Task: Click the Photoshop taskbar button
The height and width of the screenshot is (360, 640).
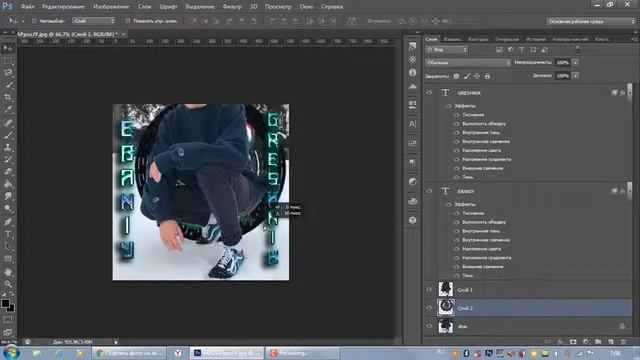Action: point(227,353)
